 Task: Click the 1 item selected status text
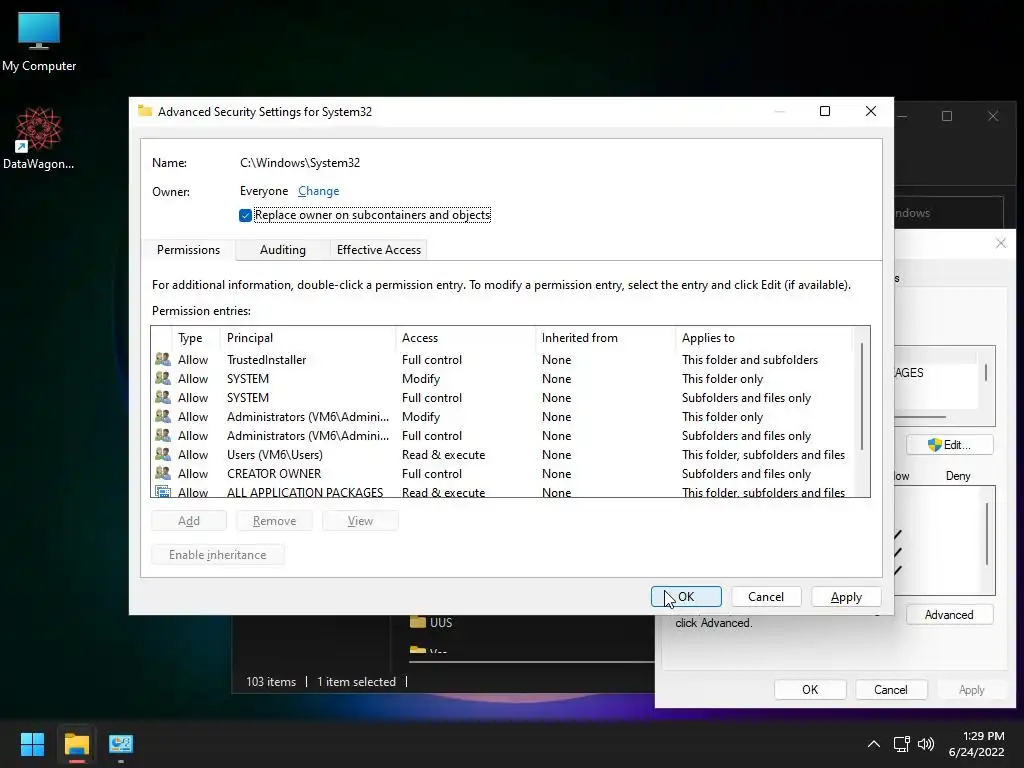coord(357,681)
